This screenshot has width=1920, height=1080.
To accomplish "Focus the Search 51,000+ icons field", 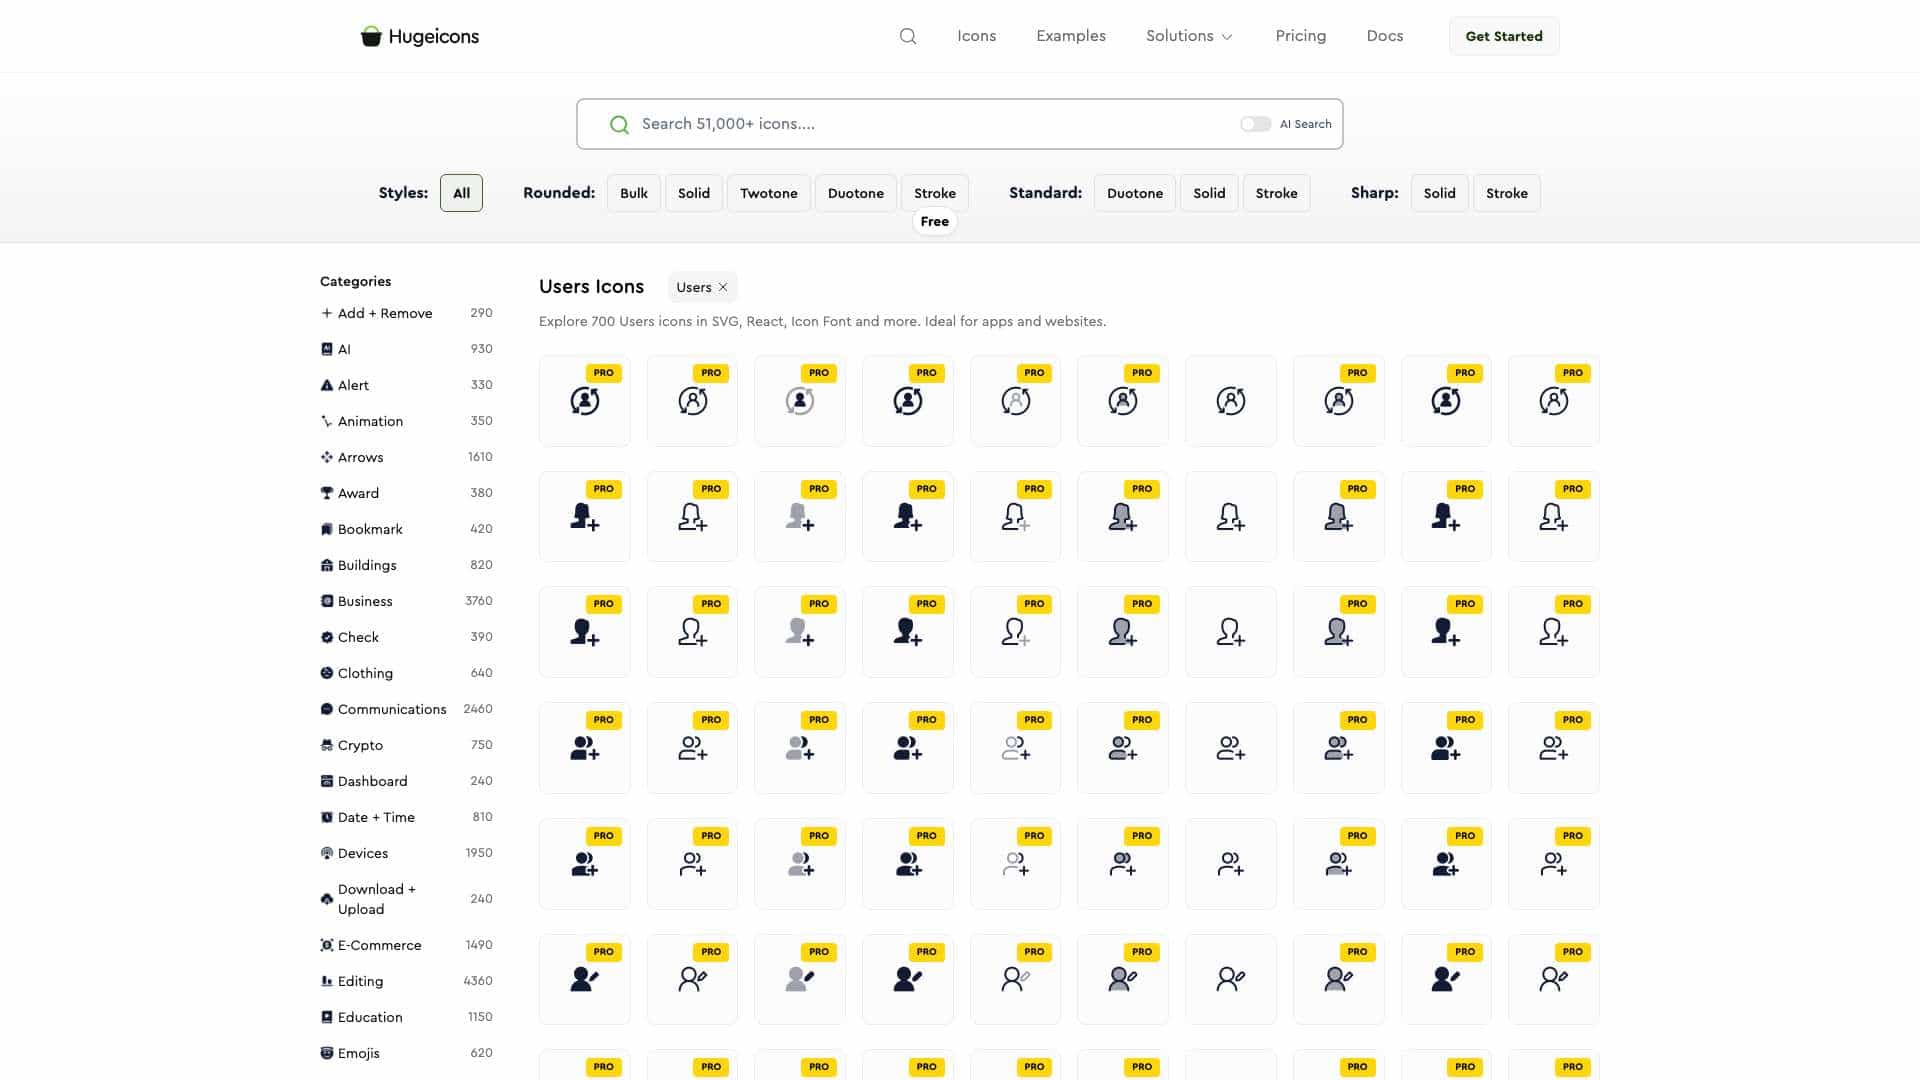I will tap(959, 124).
